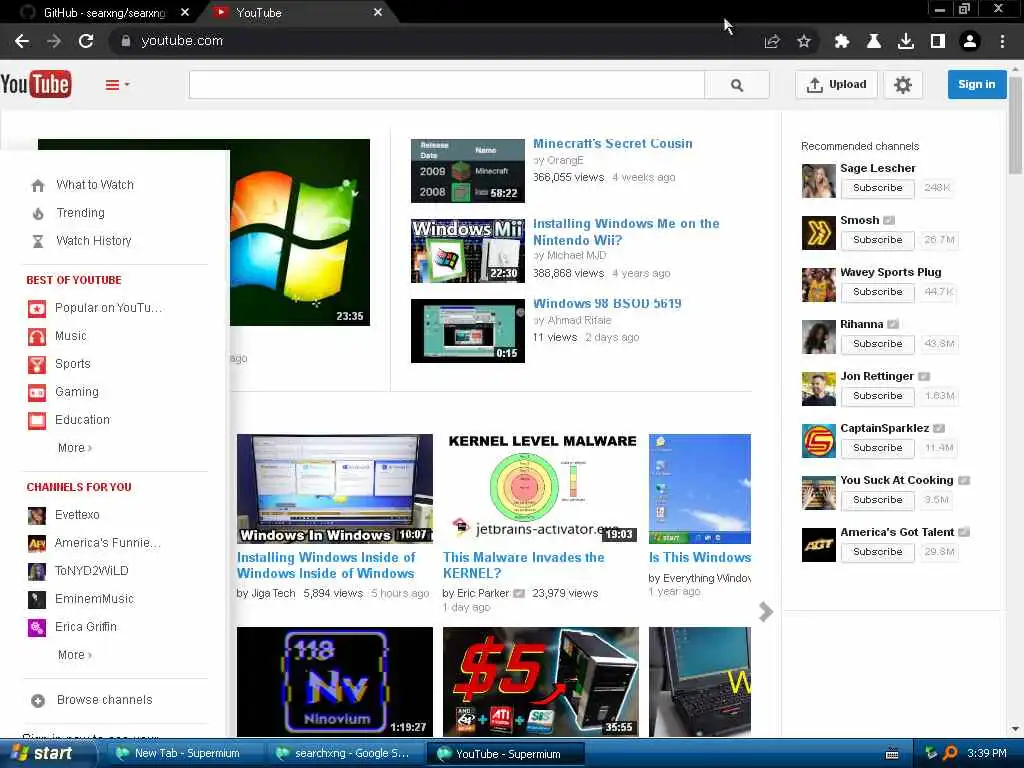The height and width of the screenshot is (768, 1024).
Task: Click the browser forward arrow
Action: pos(54,41)
